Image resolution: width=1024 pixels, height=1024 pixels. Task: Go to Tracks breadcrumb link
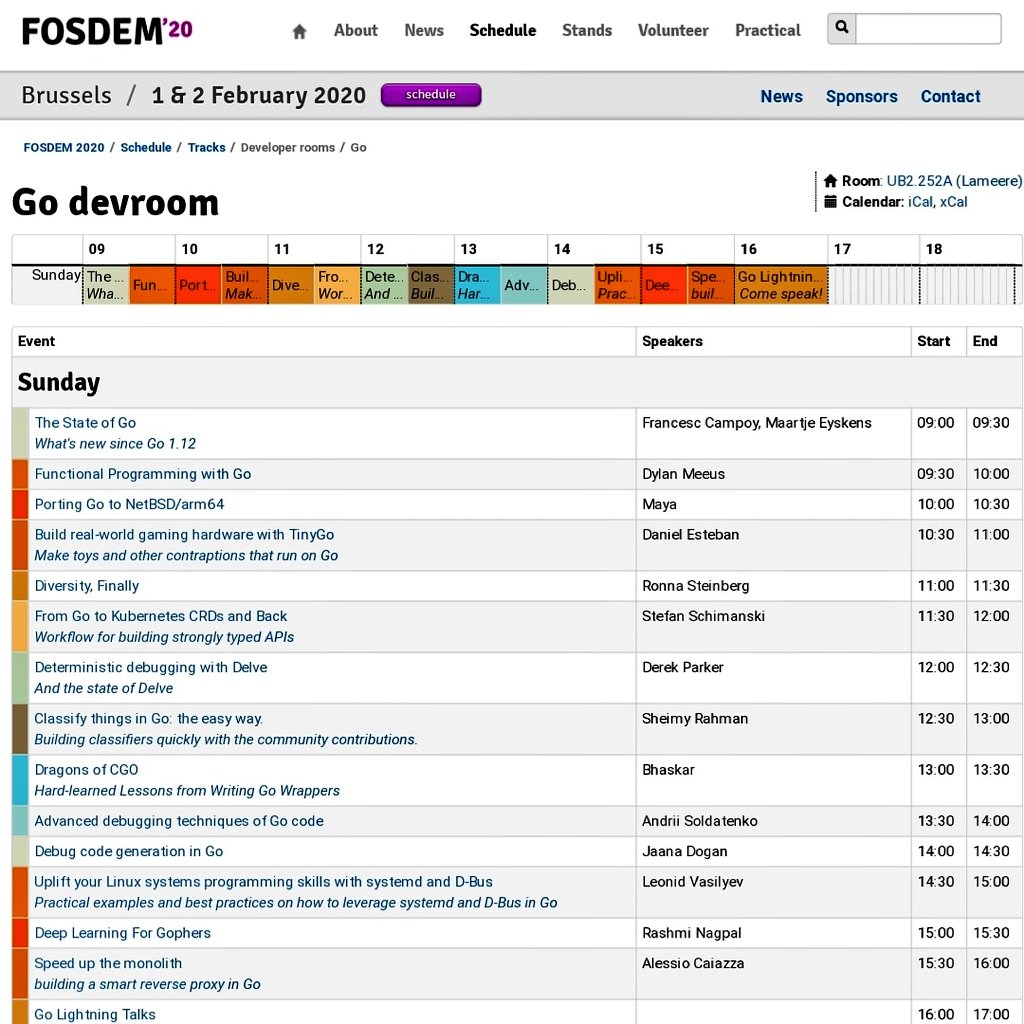click(x=206, y=148)
